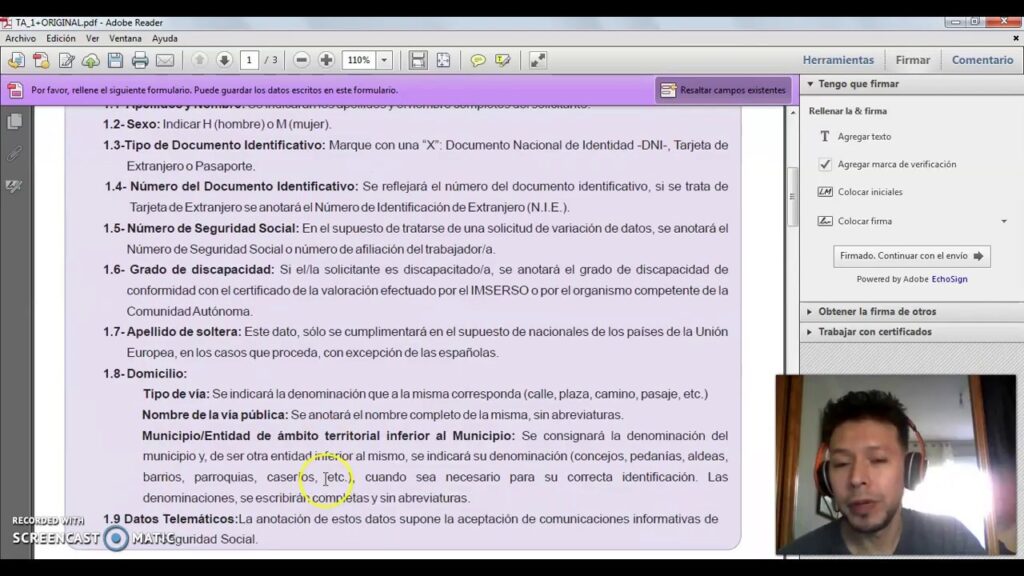Click the Agregar texto option

coord(864,136)
